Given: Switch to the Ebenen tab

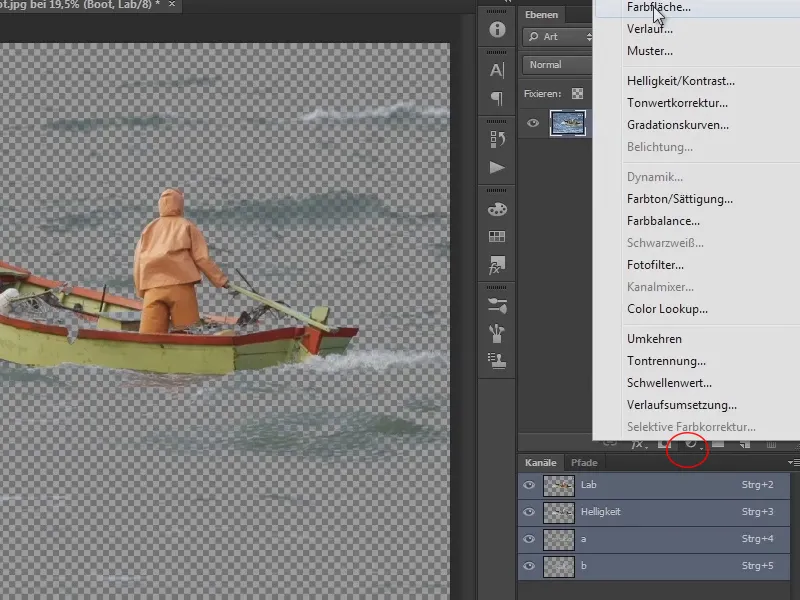Looking at the screenshot, I should pyautogui.click(x=541, y=15).
